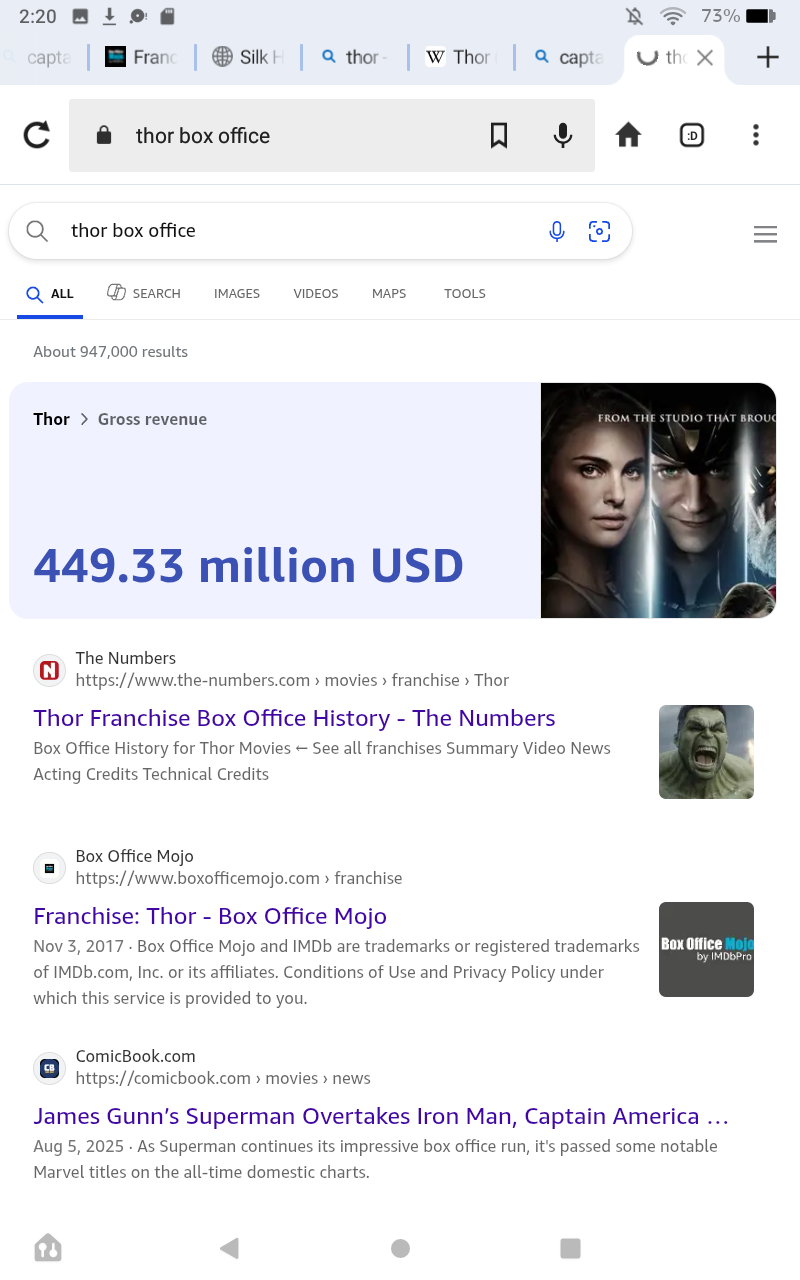Switch to the 'Franc' browser tab
Screen dimensions: 800x1280
point(141,57)
